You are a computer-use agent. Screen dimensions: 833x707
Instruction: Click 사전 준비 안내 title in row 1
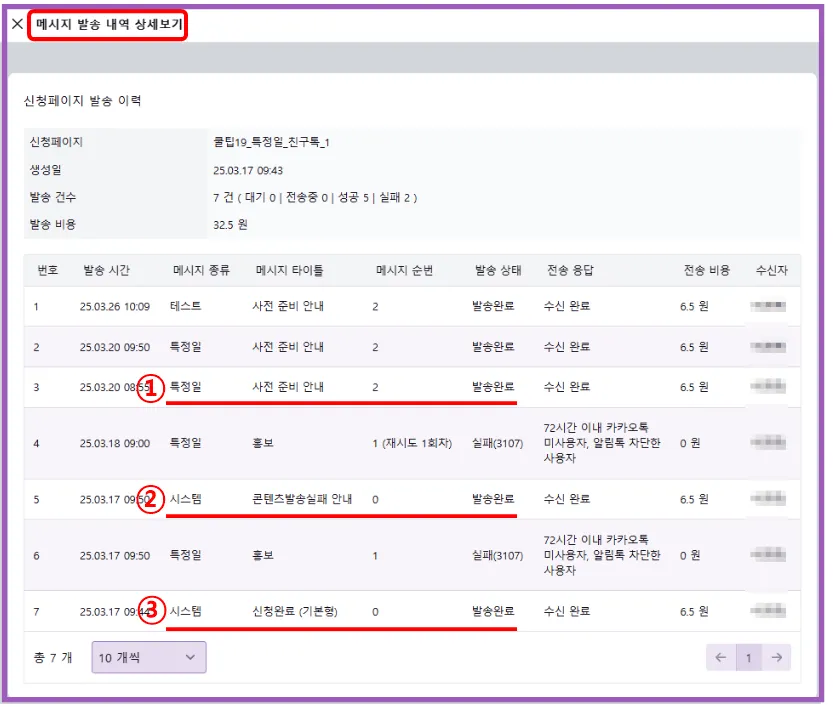point(288,306)
